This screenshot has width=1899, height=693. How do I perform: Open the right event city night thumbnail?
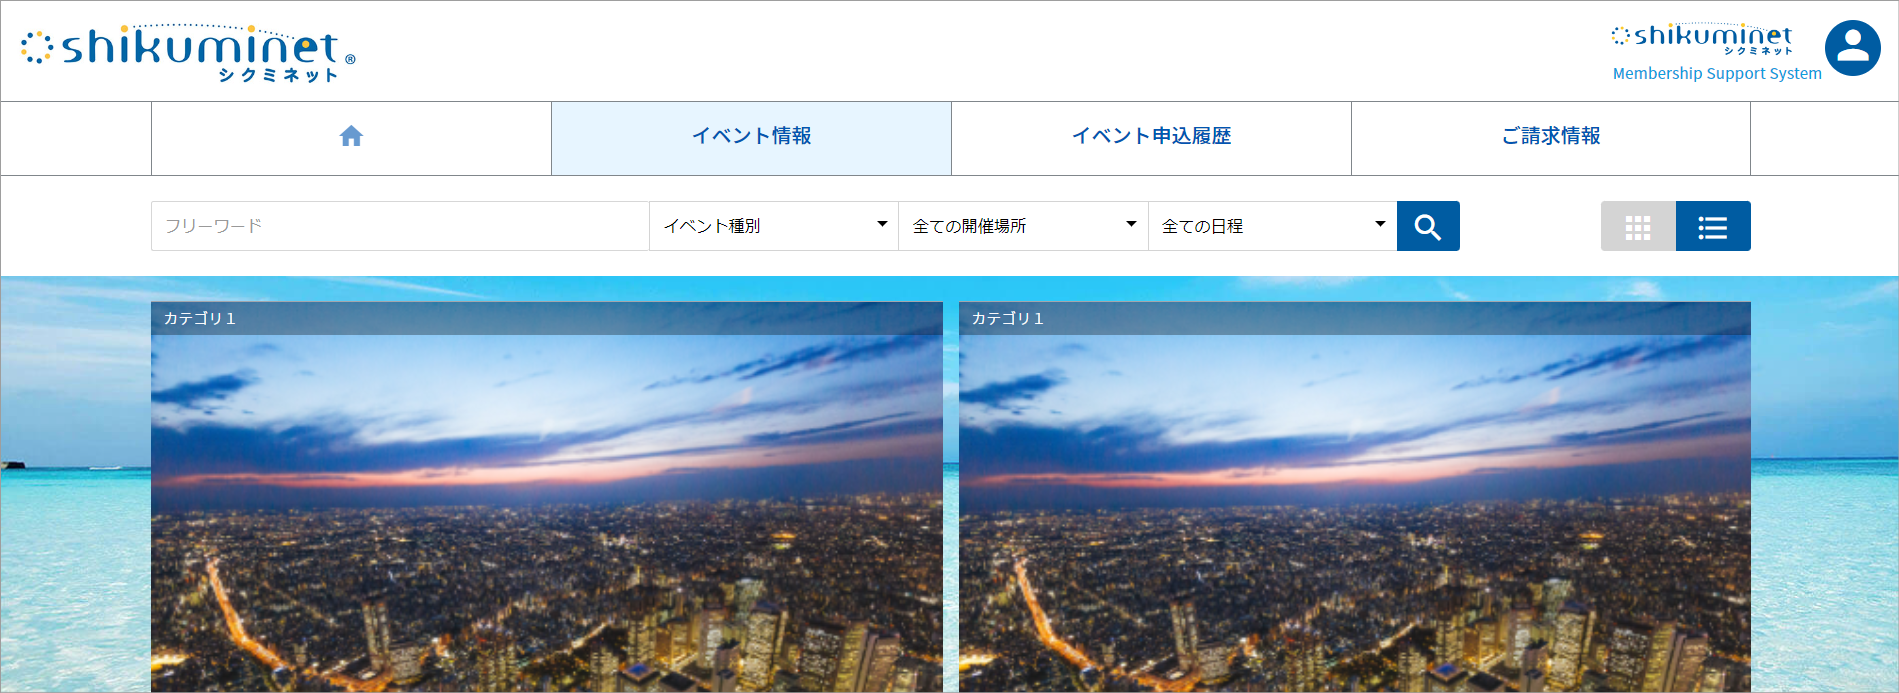click(x=1354, y=510)
